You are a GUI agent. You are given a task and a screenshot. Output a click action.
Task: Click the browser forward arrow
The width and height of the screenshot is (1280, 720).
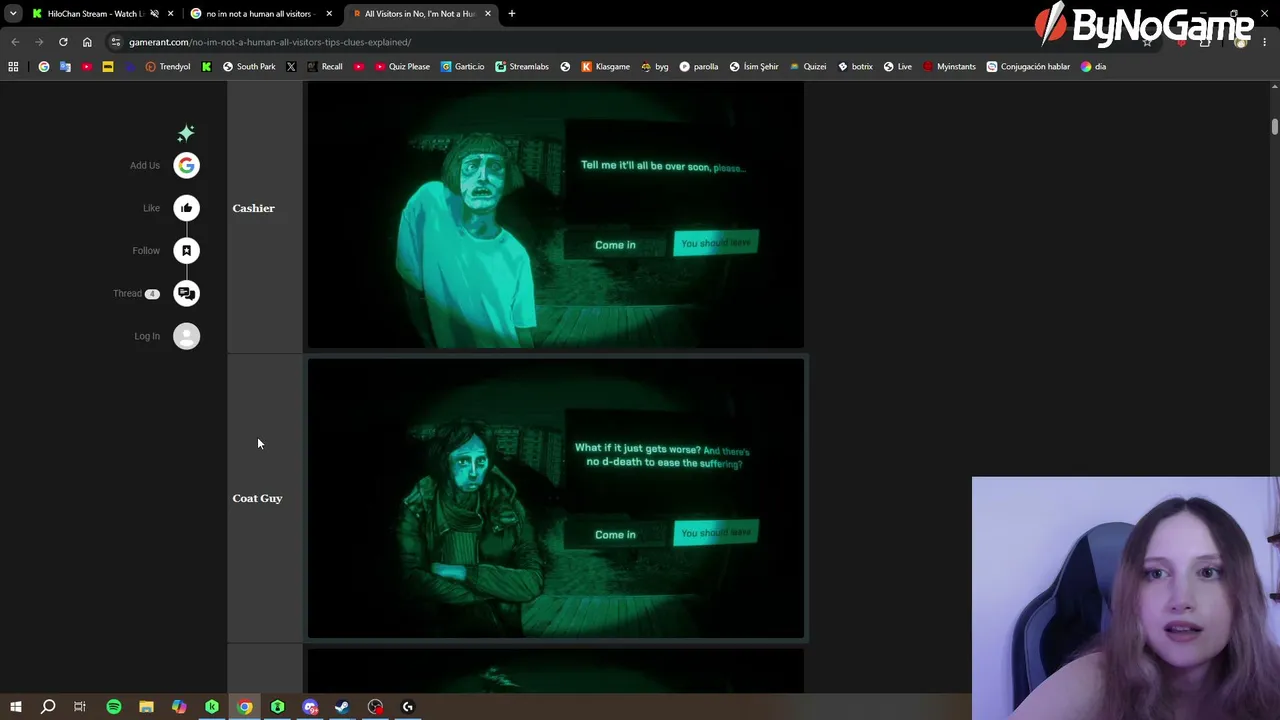tap(39, 42)
